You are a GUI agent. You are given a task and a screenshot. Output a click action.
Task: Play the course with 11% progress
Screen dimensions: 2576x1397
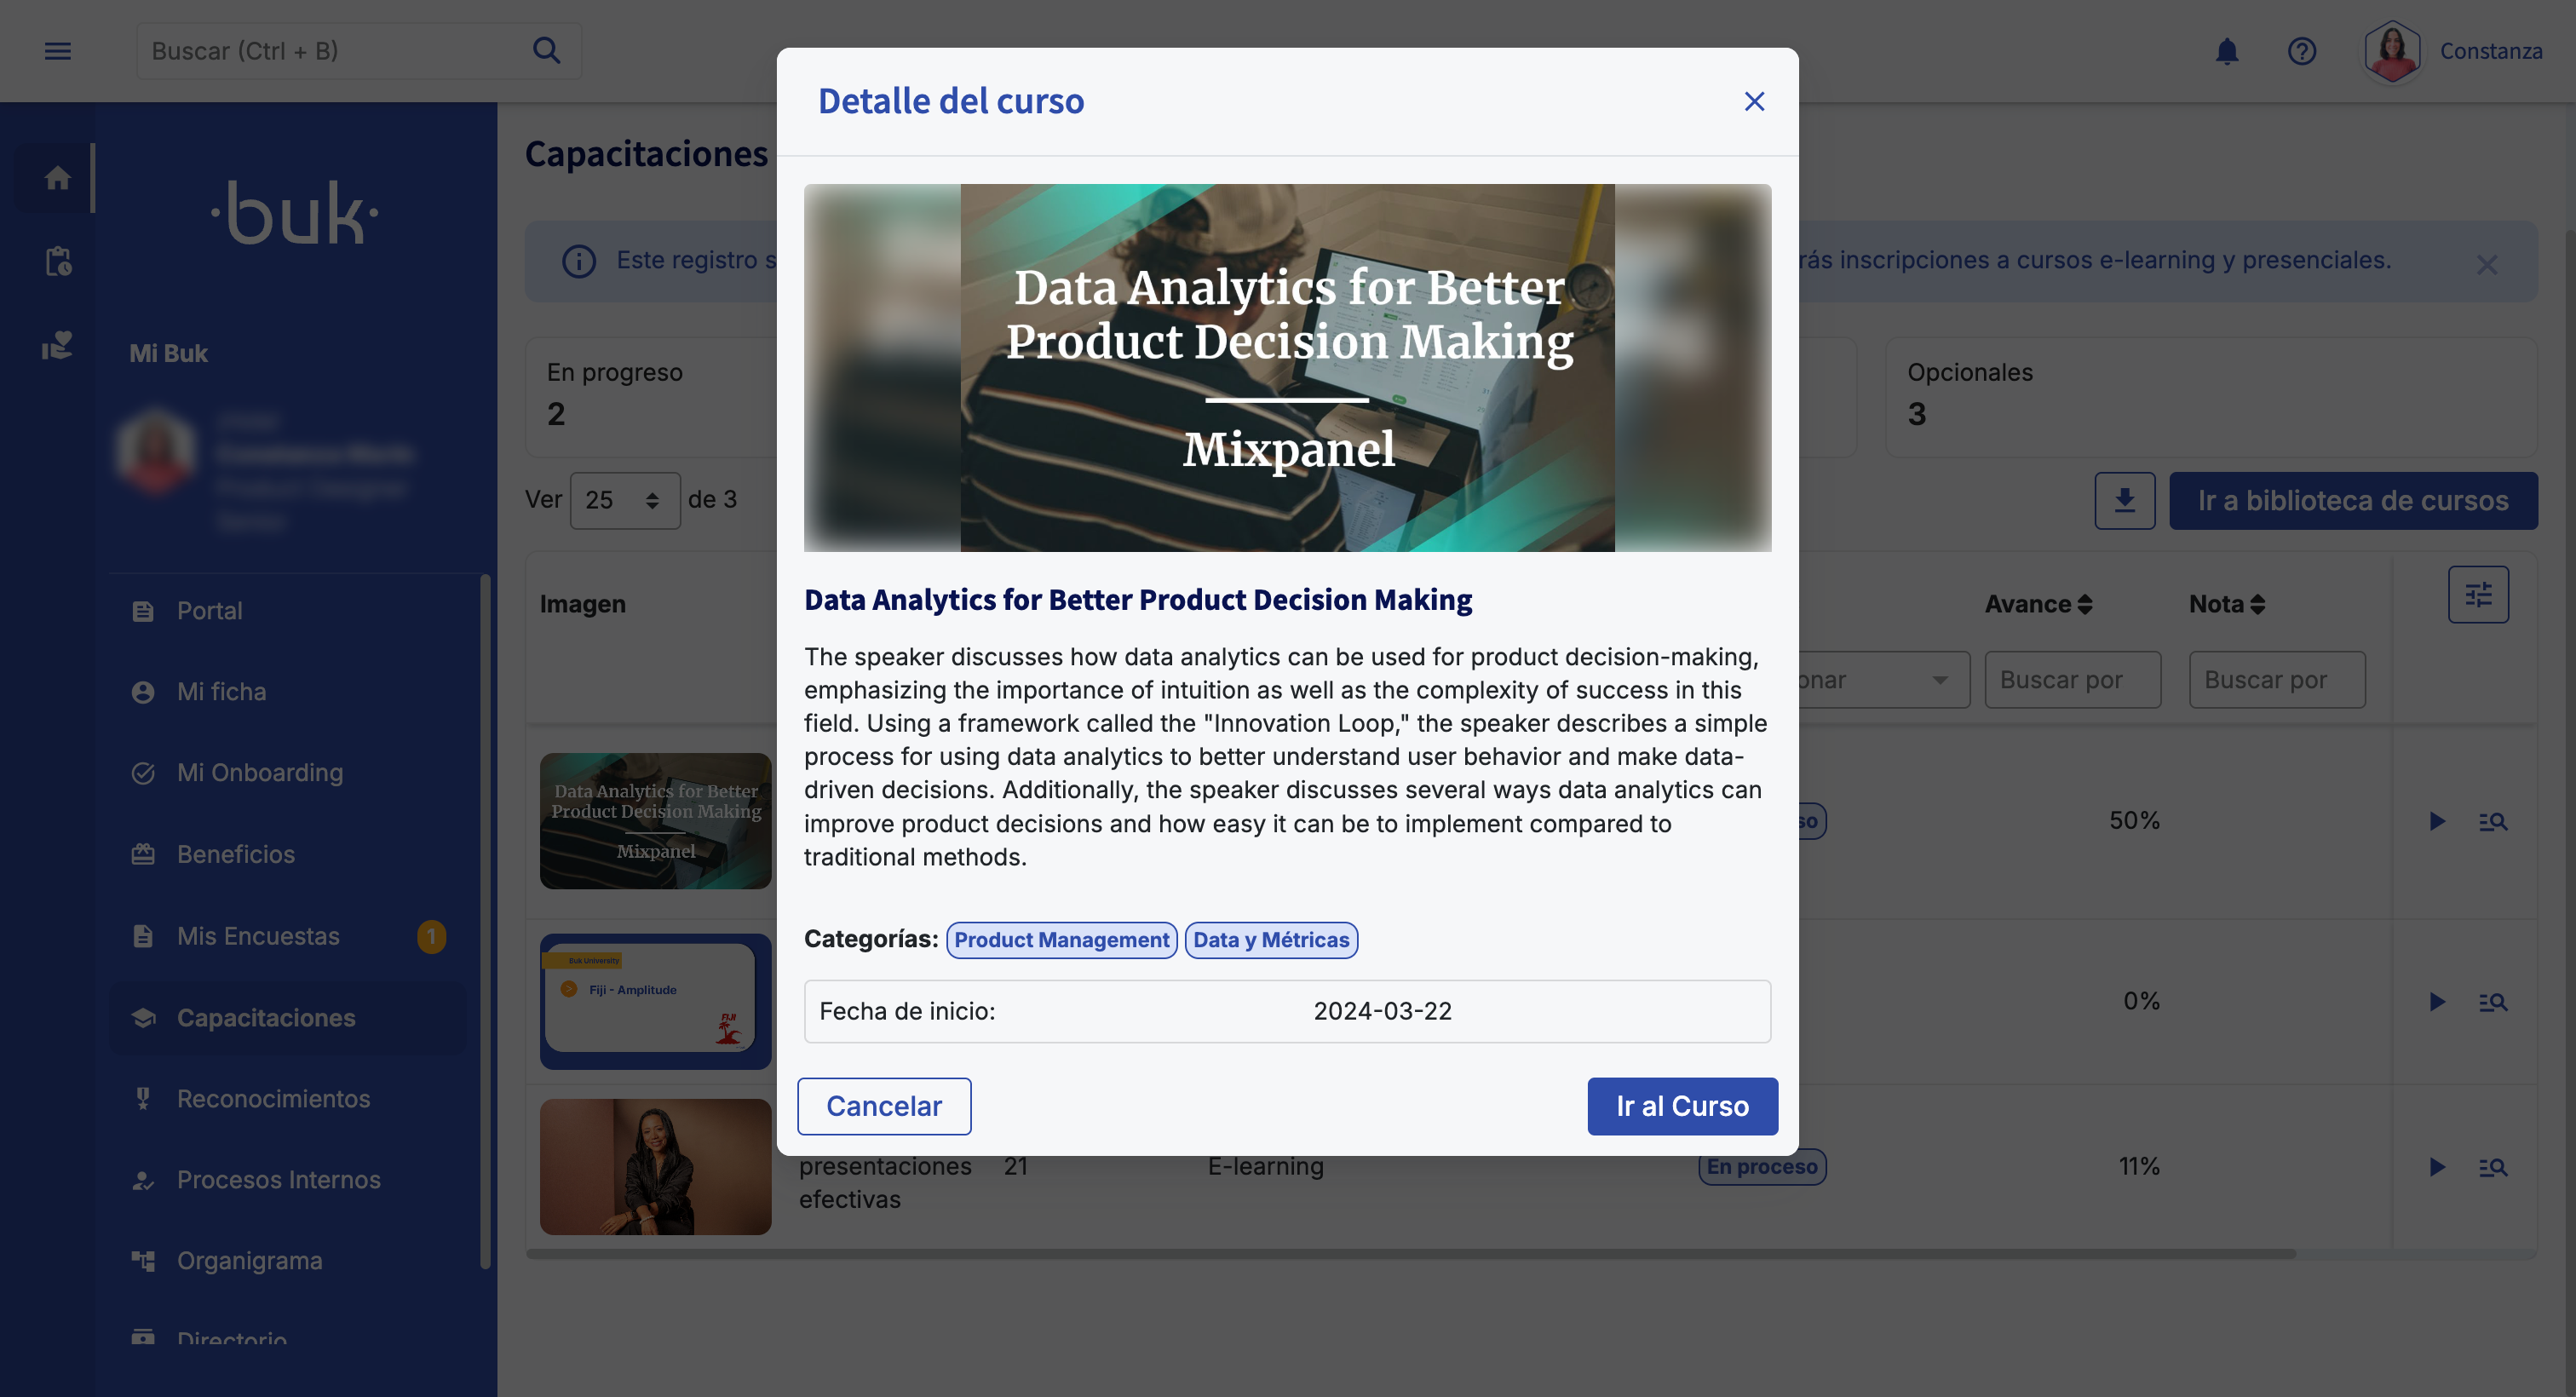click(x=2437, y=1167)
